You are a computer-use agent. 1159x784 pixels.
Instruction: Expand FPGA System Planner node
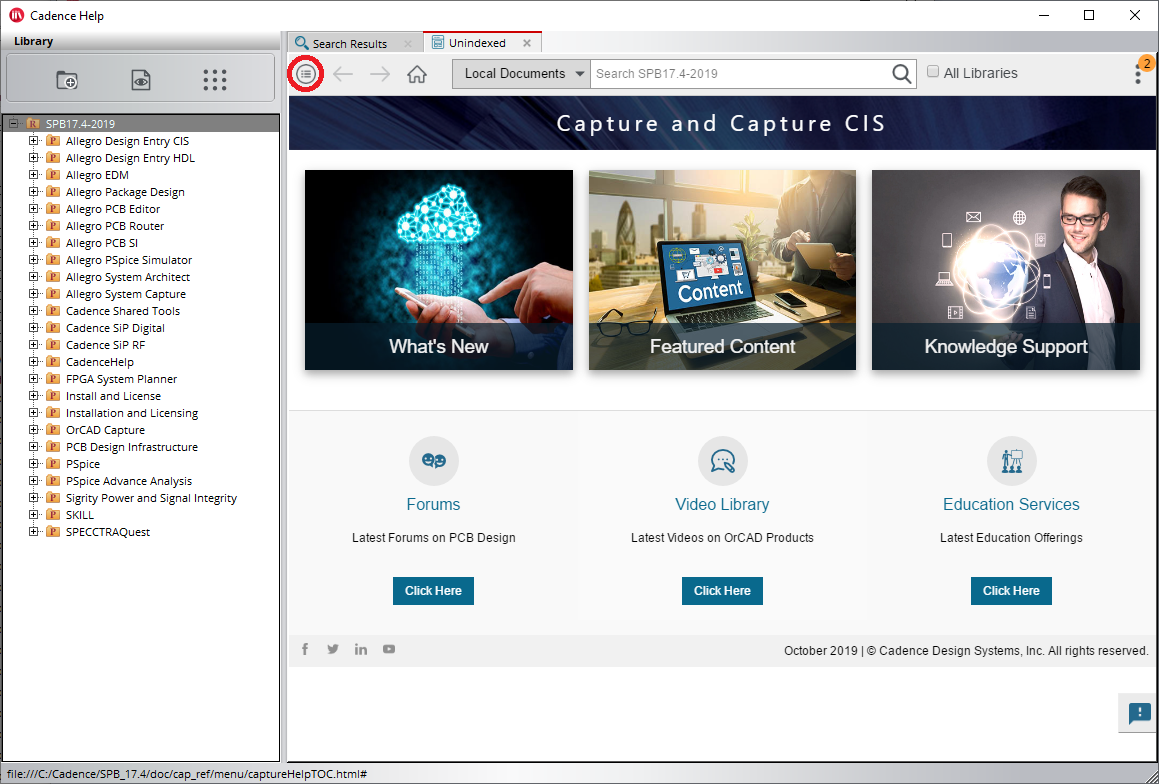pos(33,378)
